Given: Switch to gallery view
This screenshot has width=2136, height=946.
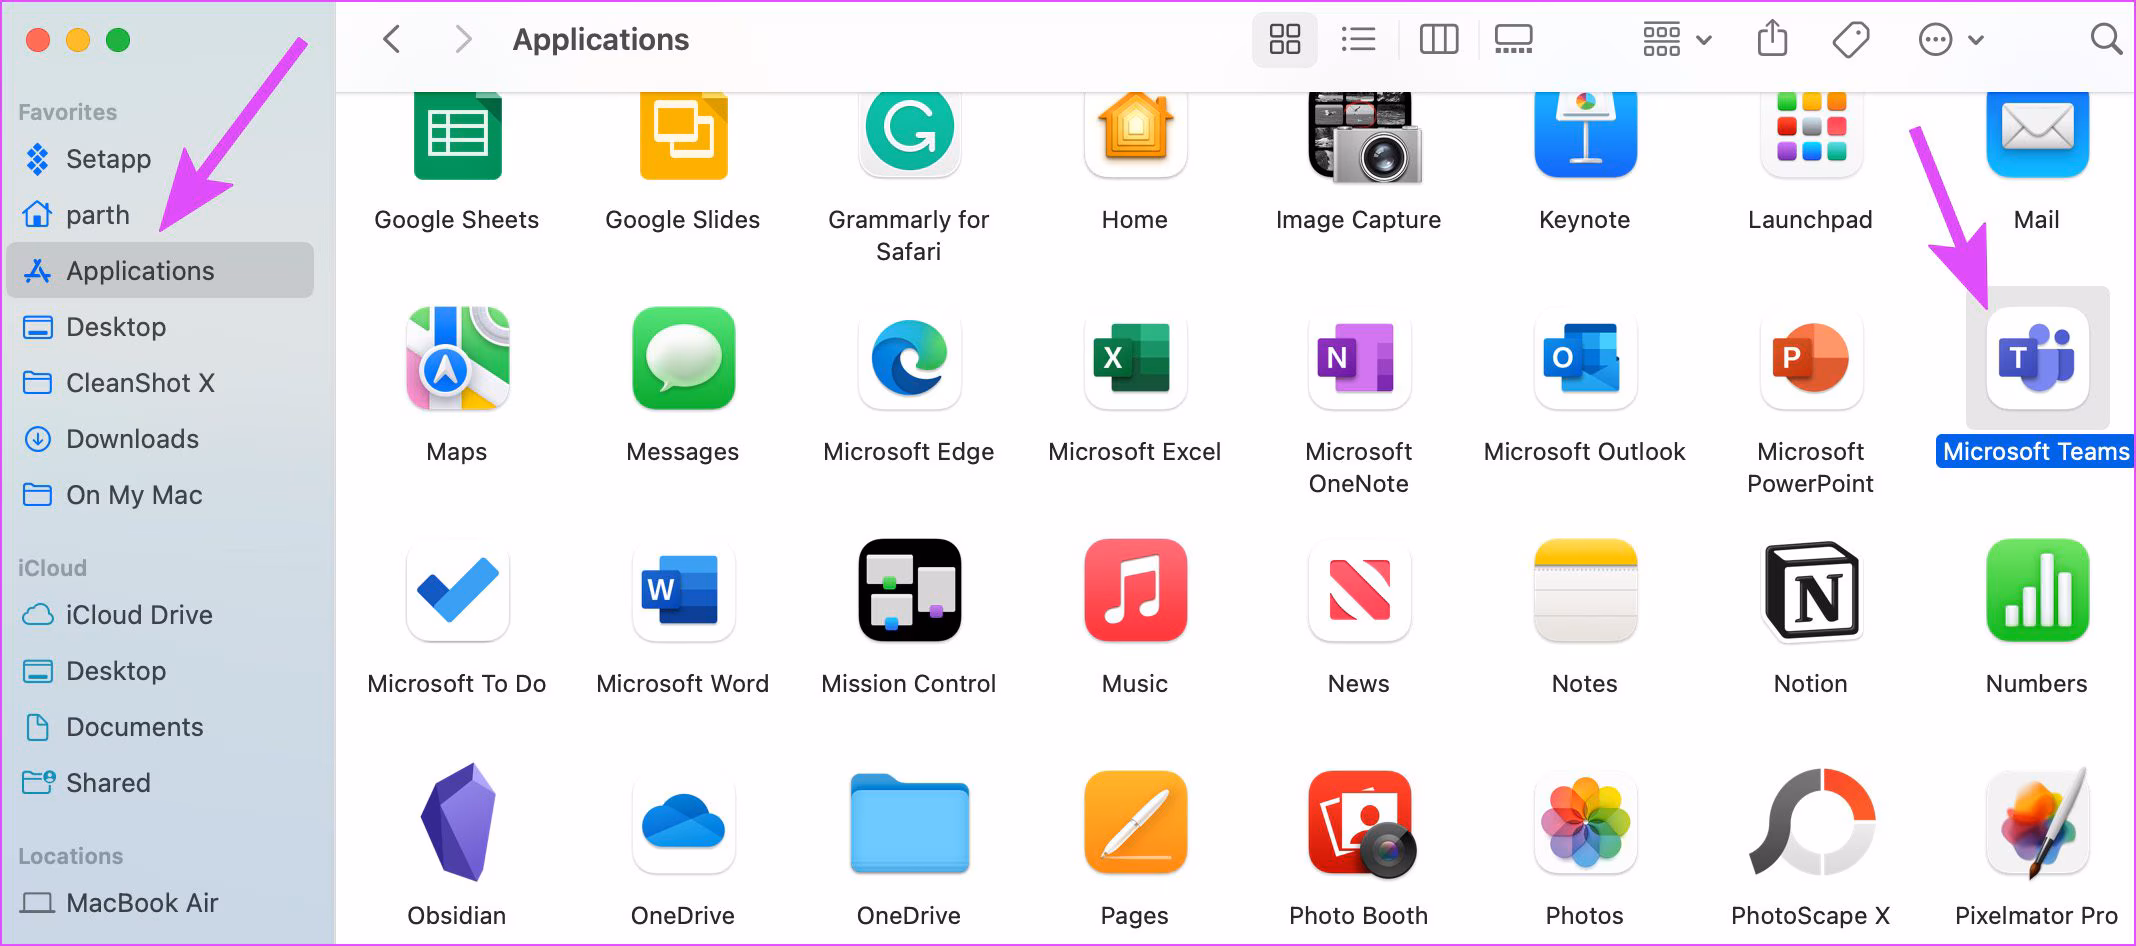Looking at the screenshot, I should pyautogui.click(x=1513, y=40).
